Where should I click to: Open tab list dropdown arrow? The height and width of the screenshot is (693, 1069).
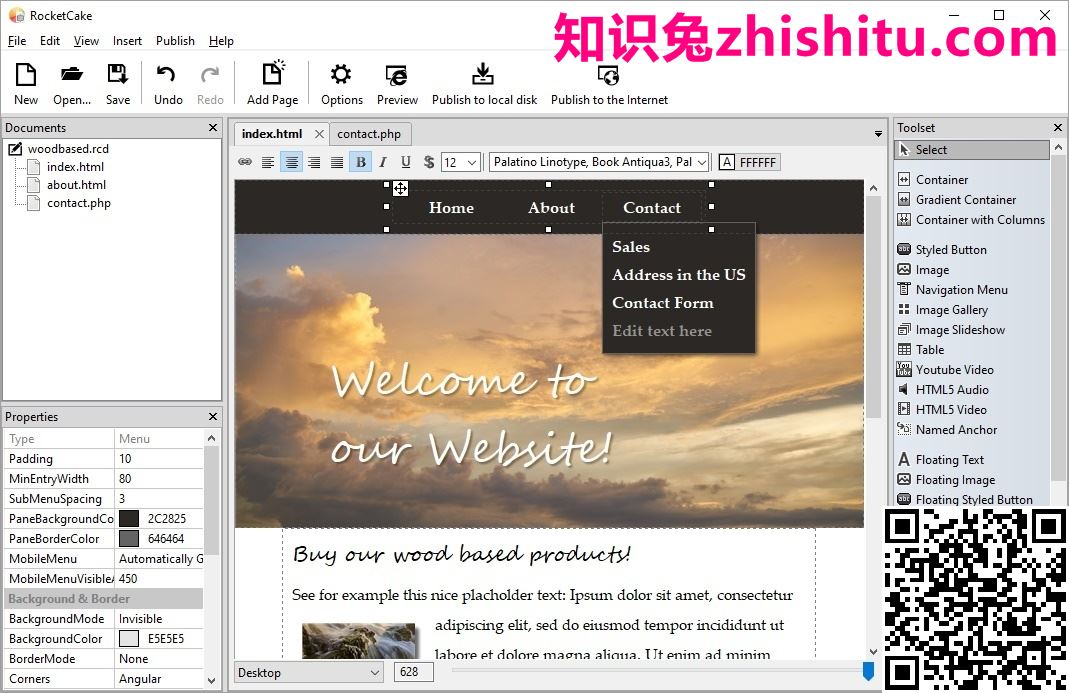878,134
